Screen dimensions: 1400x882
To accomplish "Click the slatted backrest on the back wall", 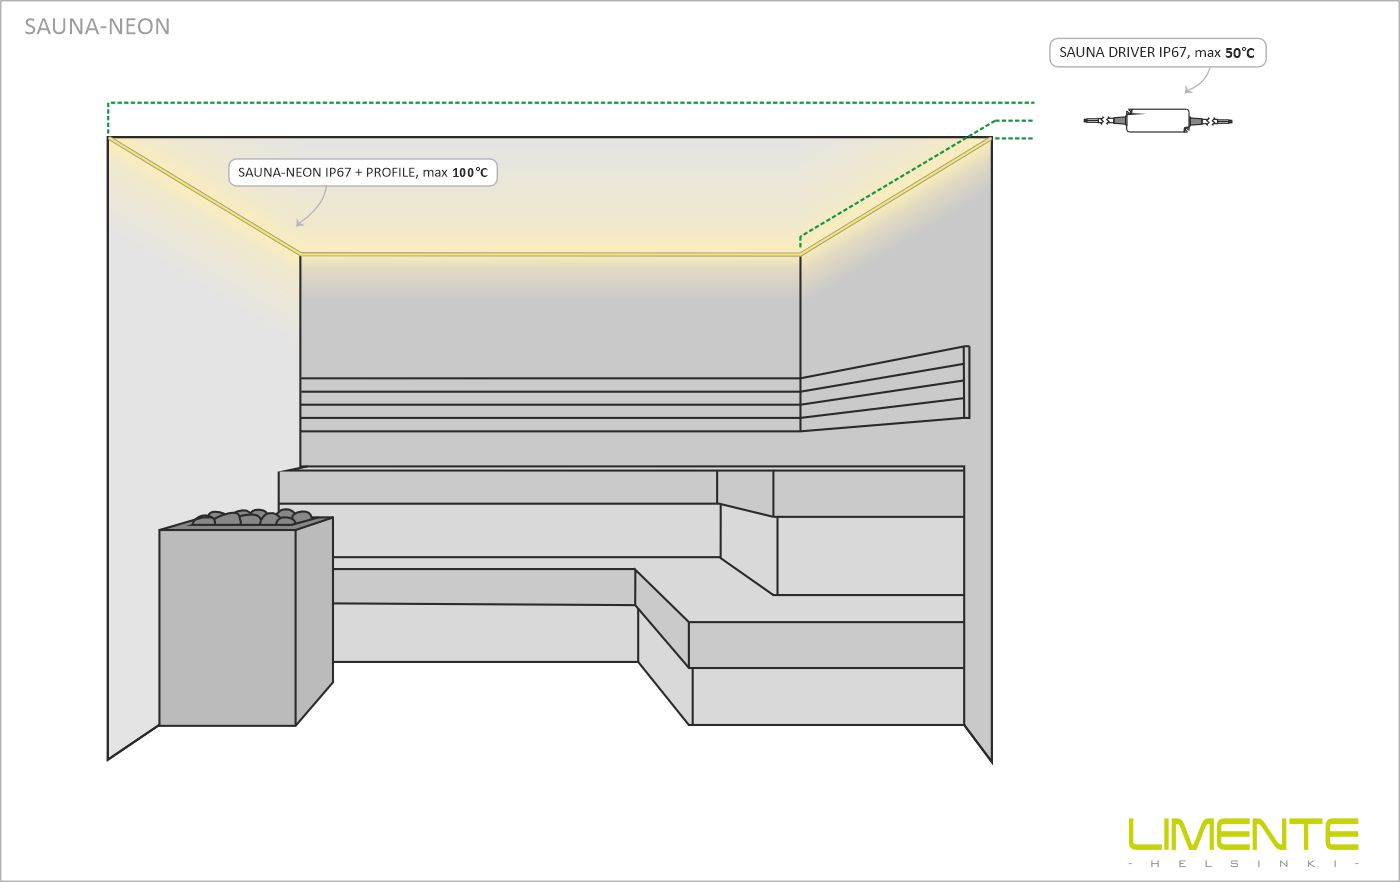I will (x=549, y=404).
